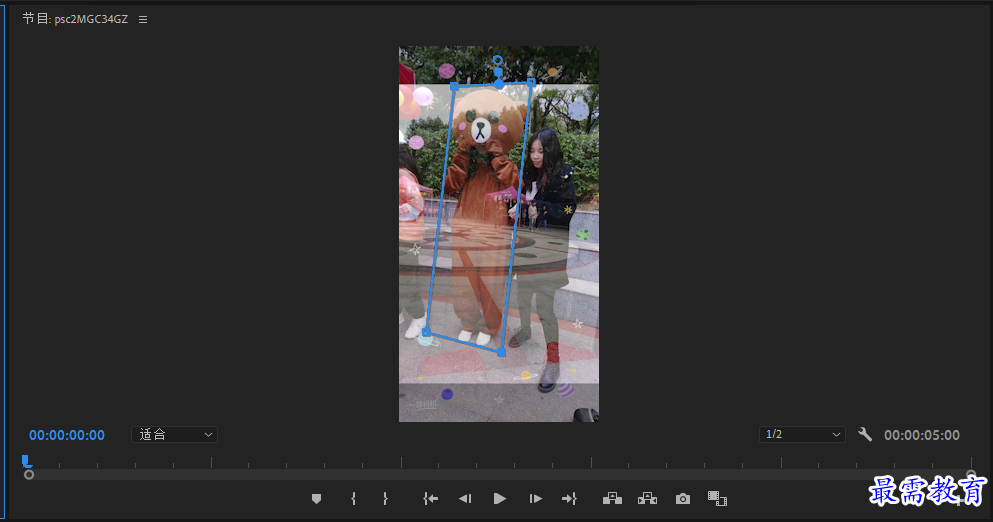This screenshot has height=522, width=993.
Task: Click Mark In button
Action: [x=353, y=499]
